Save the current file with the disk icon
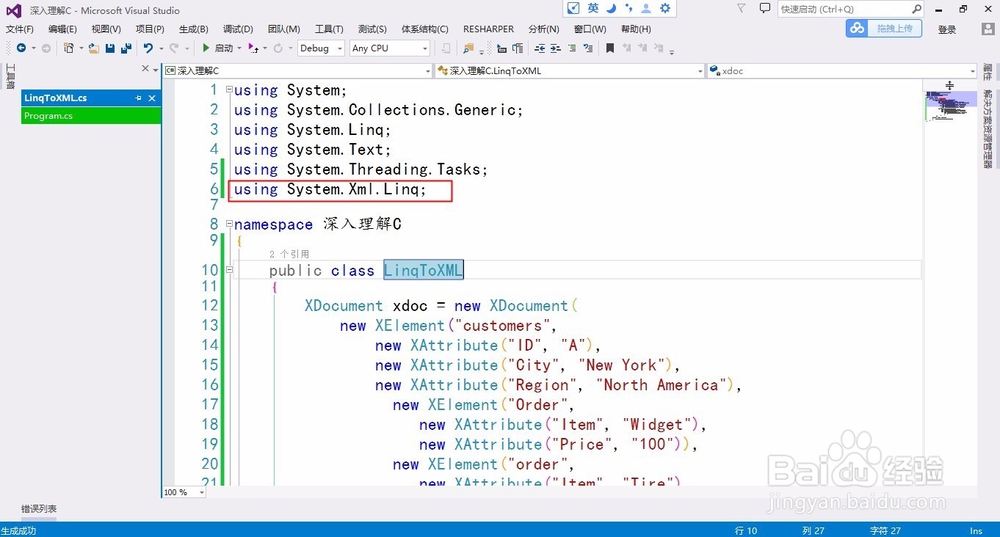Image resolution: width=1000 pixels, height=537 pixels. (110, 48)
